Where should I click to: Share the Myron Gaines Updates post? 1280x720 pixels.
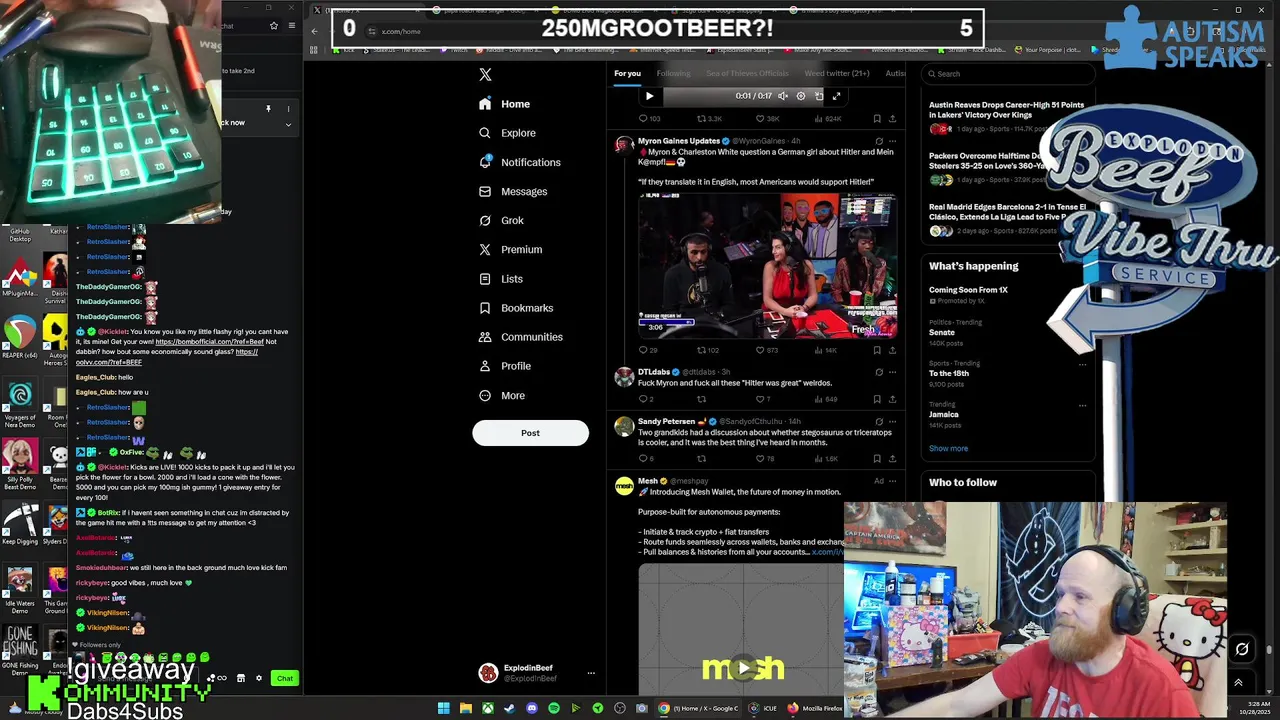coord(892,350)
